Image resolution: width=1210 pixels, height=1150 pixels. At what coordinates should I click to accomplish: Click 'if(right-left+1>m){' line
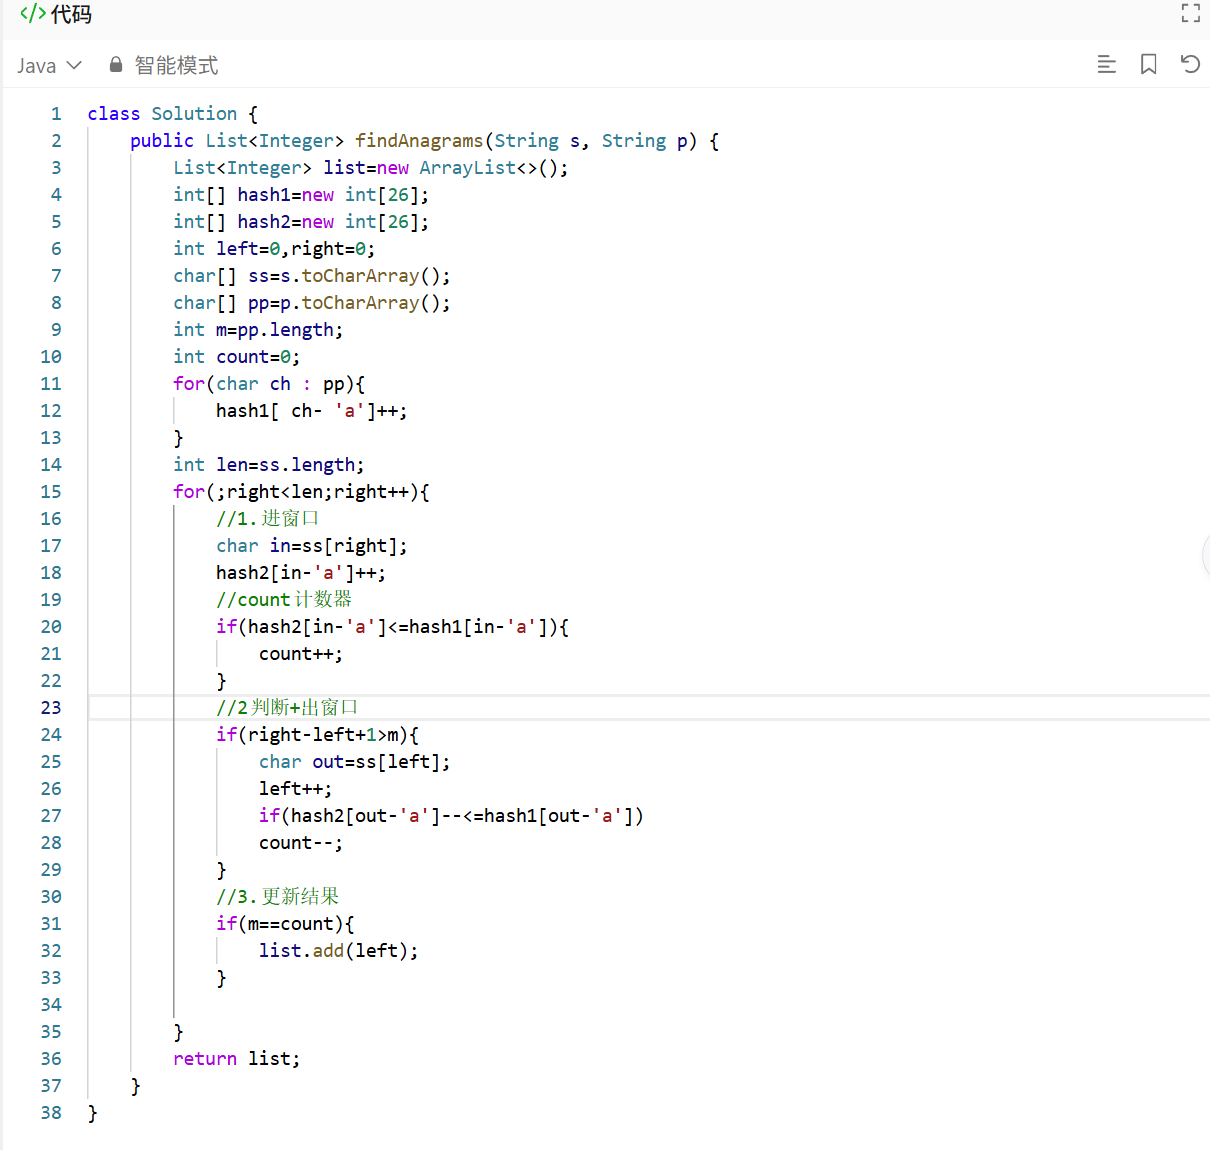click(x=317, y=735)
